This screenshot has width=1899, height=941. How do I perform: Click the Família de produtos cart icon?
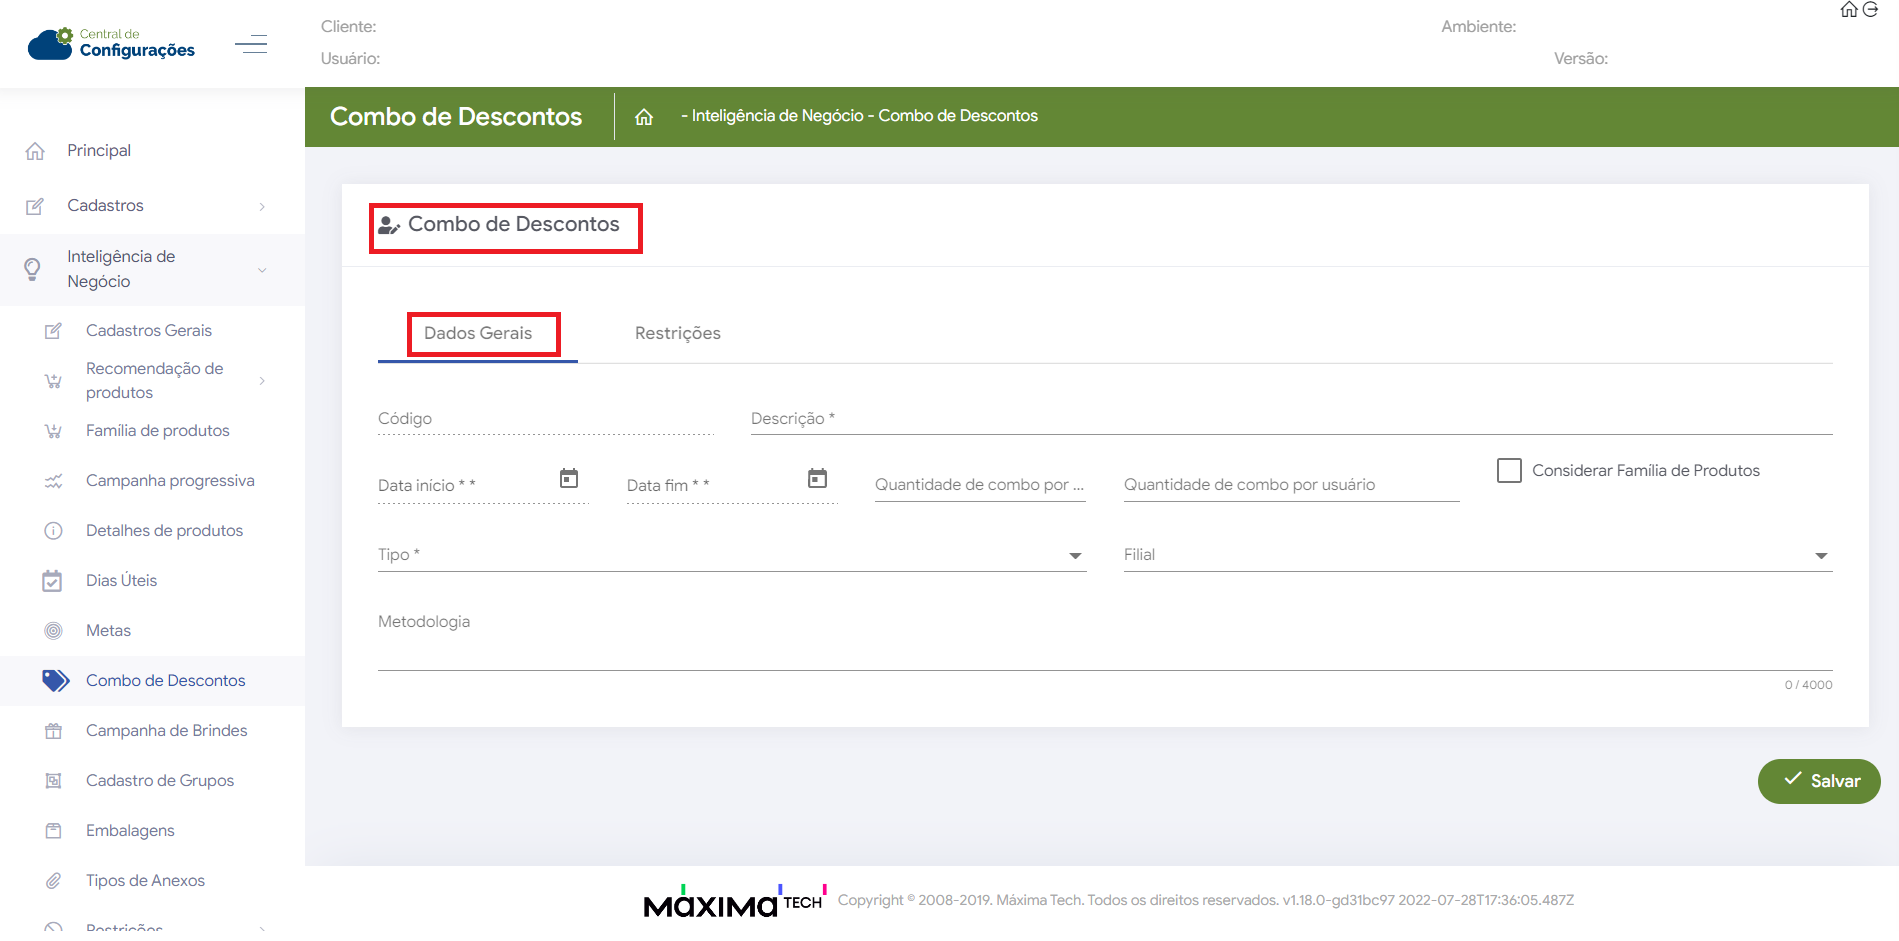[x=53, y=431]
